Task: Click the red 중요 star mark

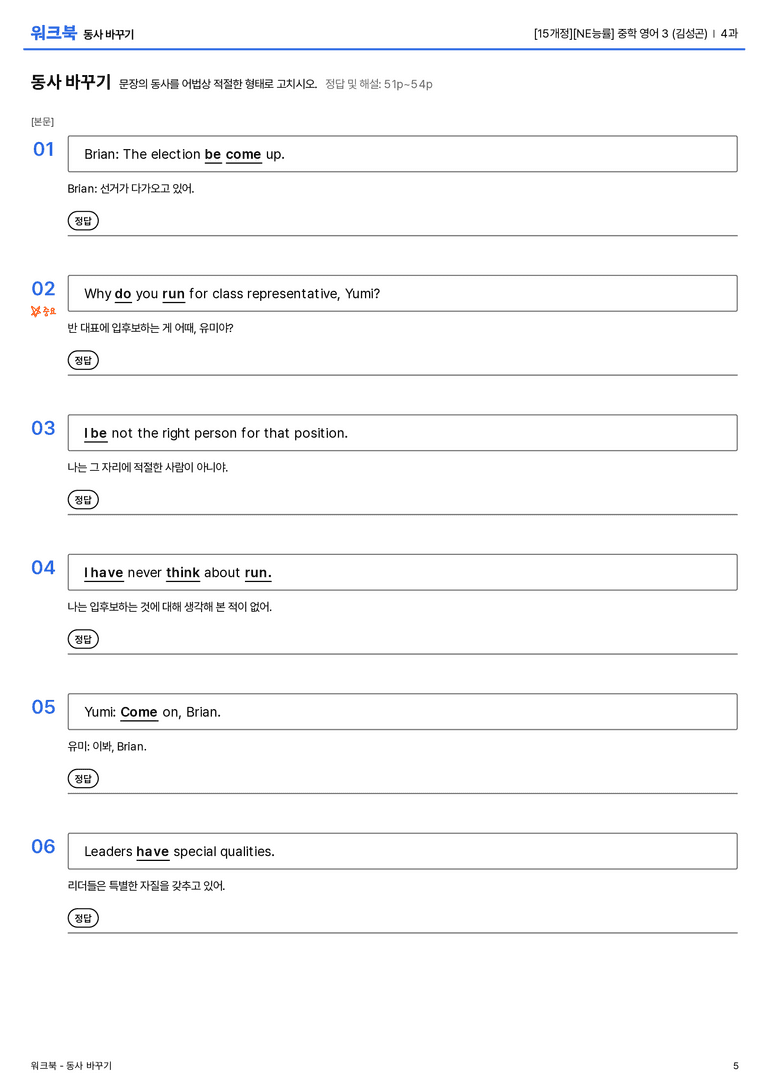Action: pos(43,311)
